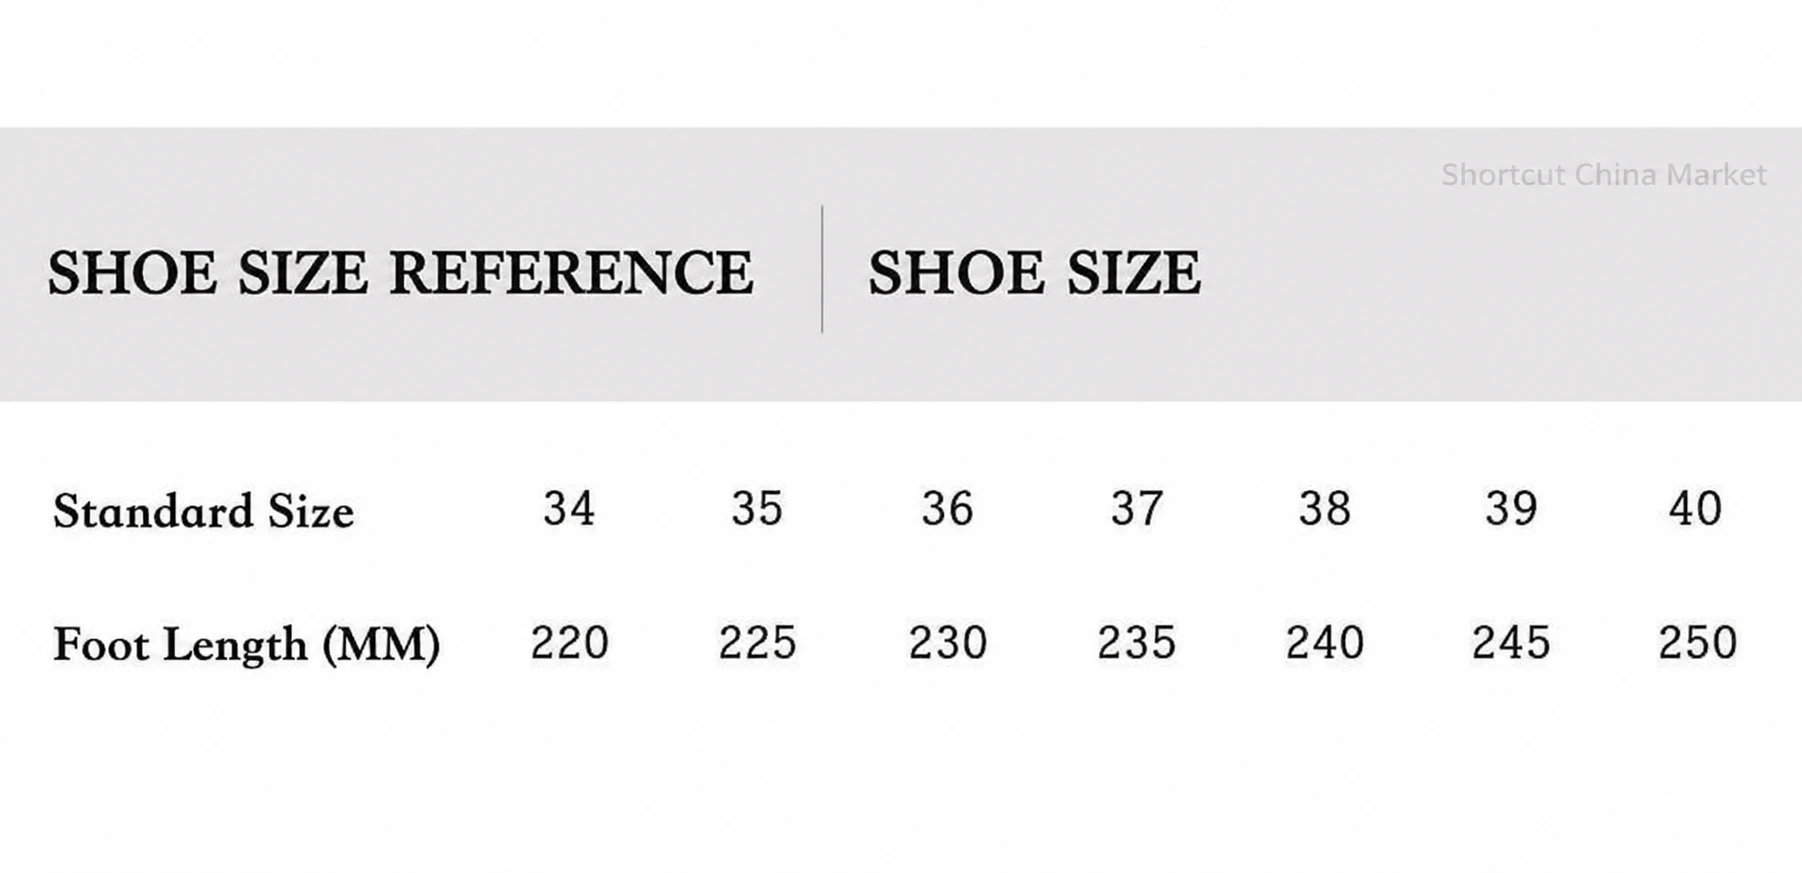Click the 245 foot length value
This screenshot has height=873, width=1802.
pyautogui.click(x=1511, y=642)
